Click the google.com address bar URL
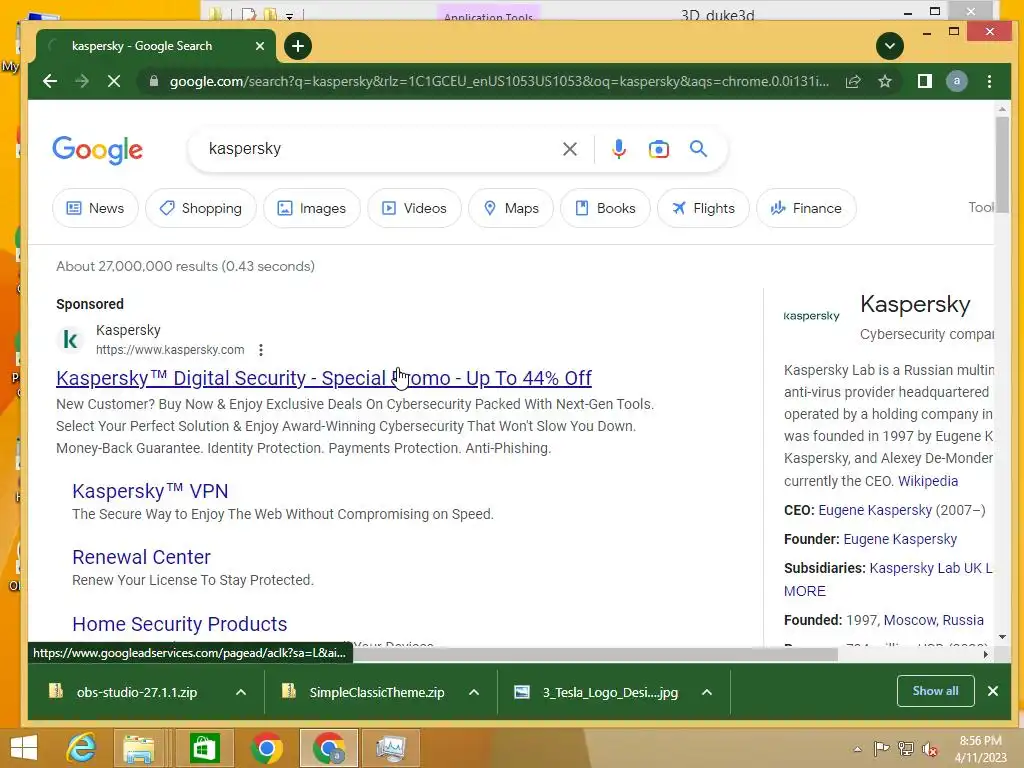Screen dimensions: 1024x768 (499, 81)
